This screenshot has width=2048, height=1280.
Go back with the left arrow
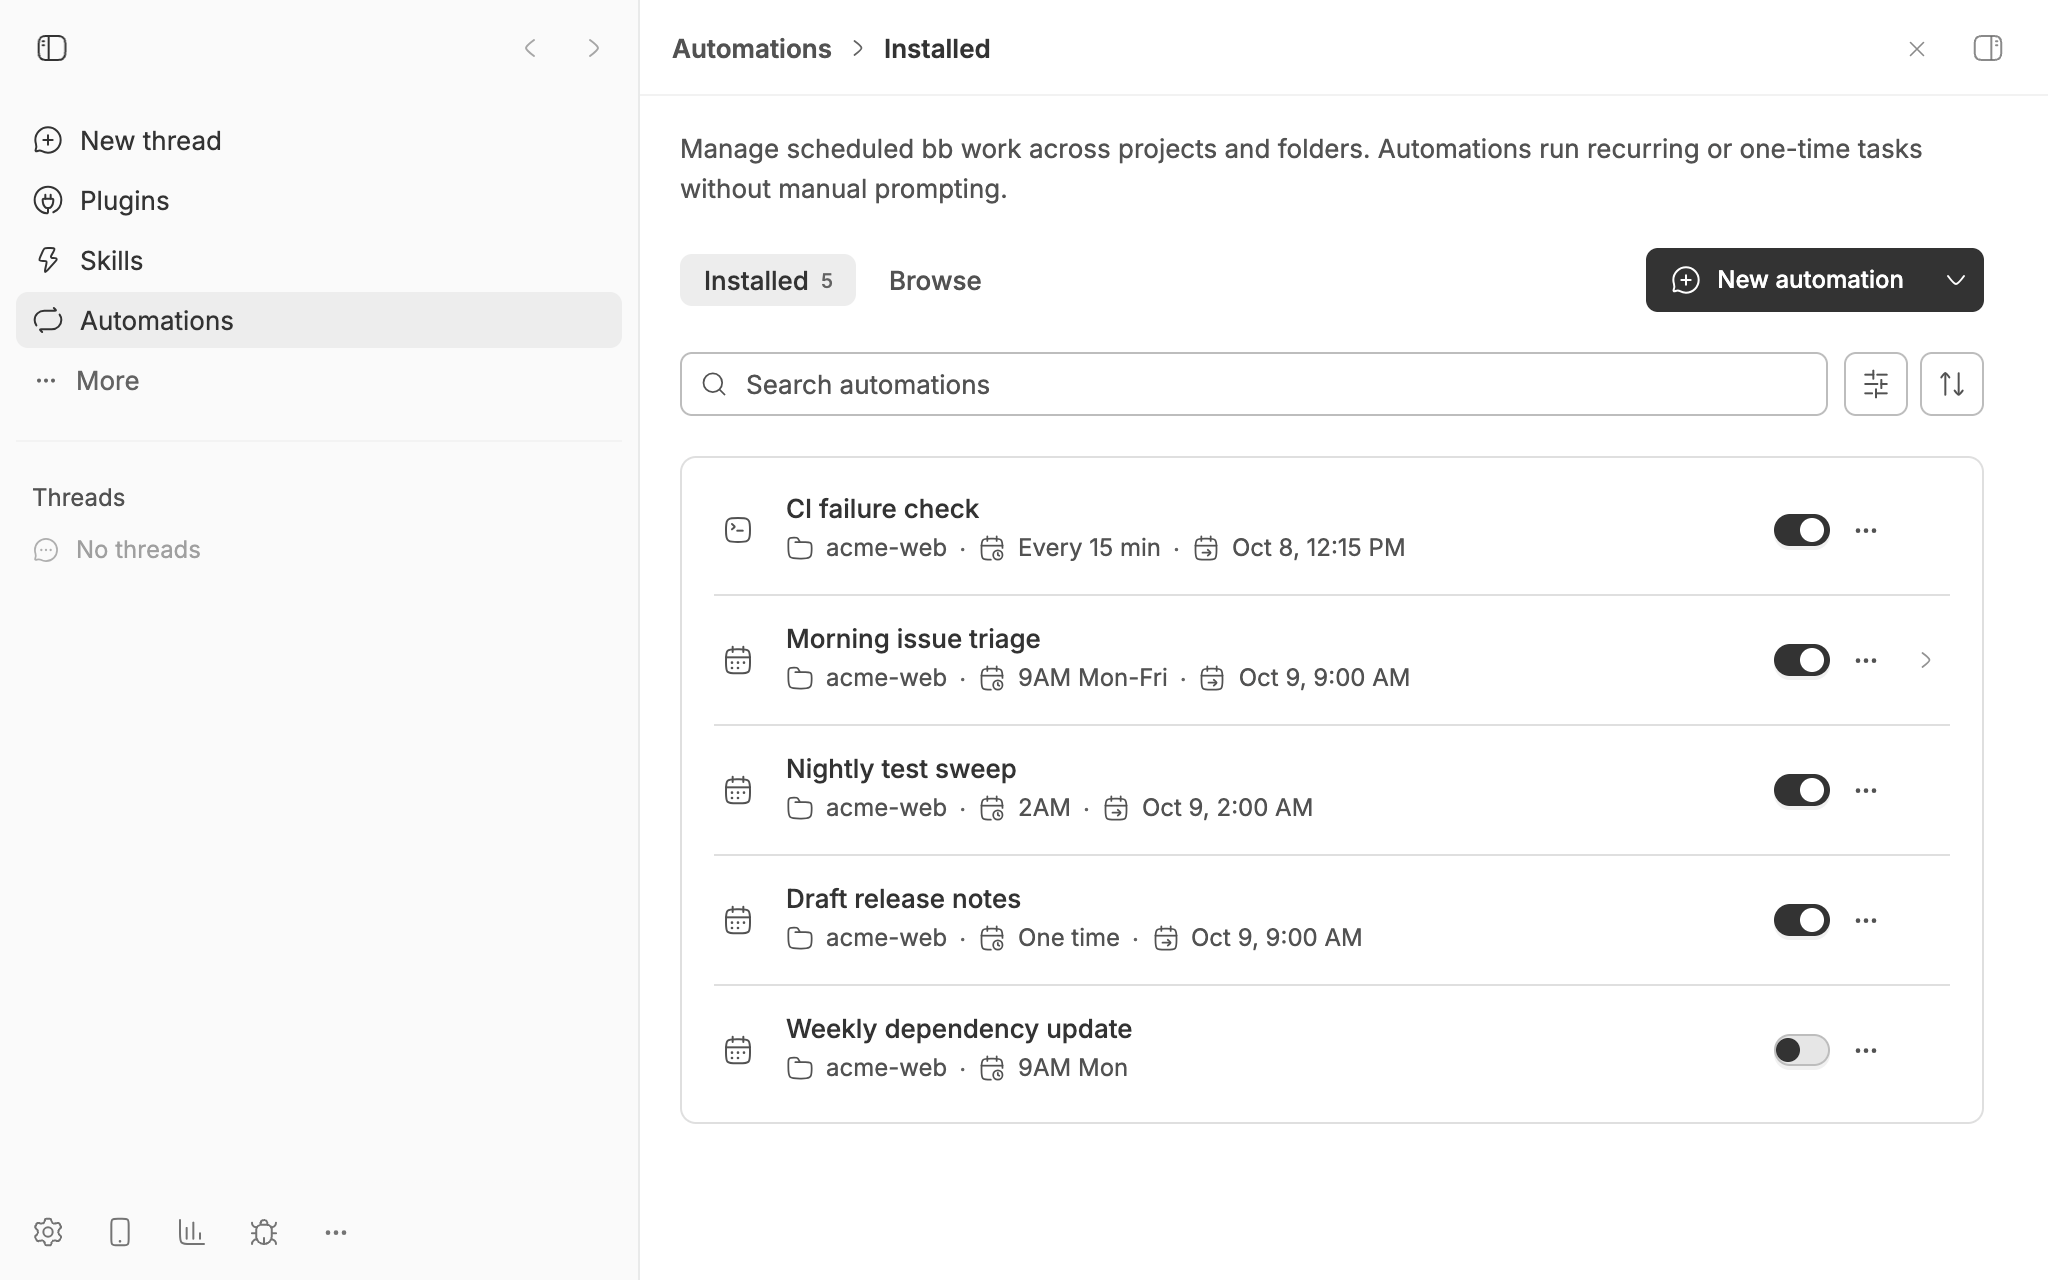point(530,48)
